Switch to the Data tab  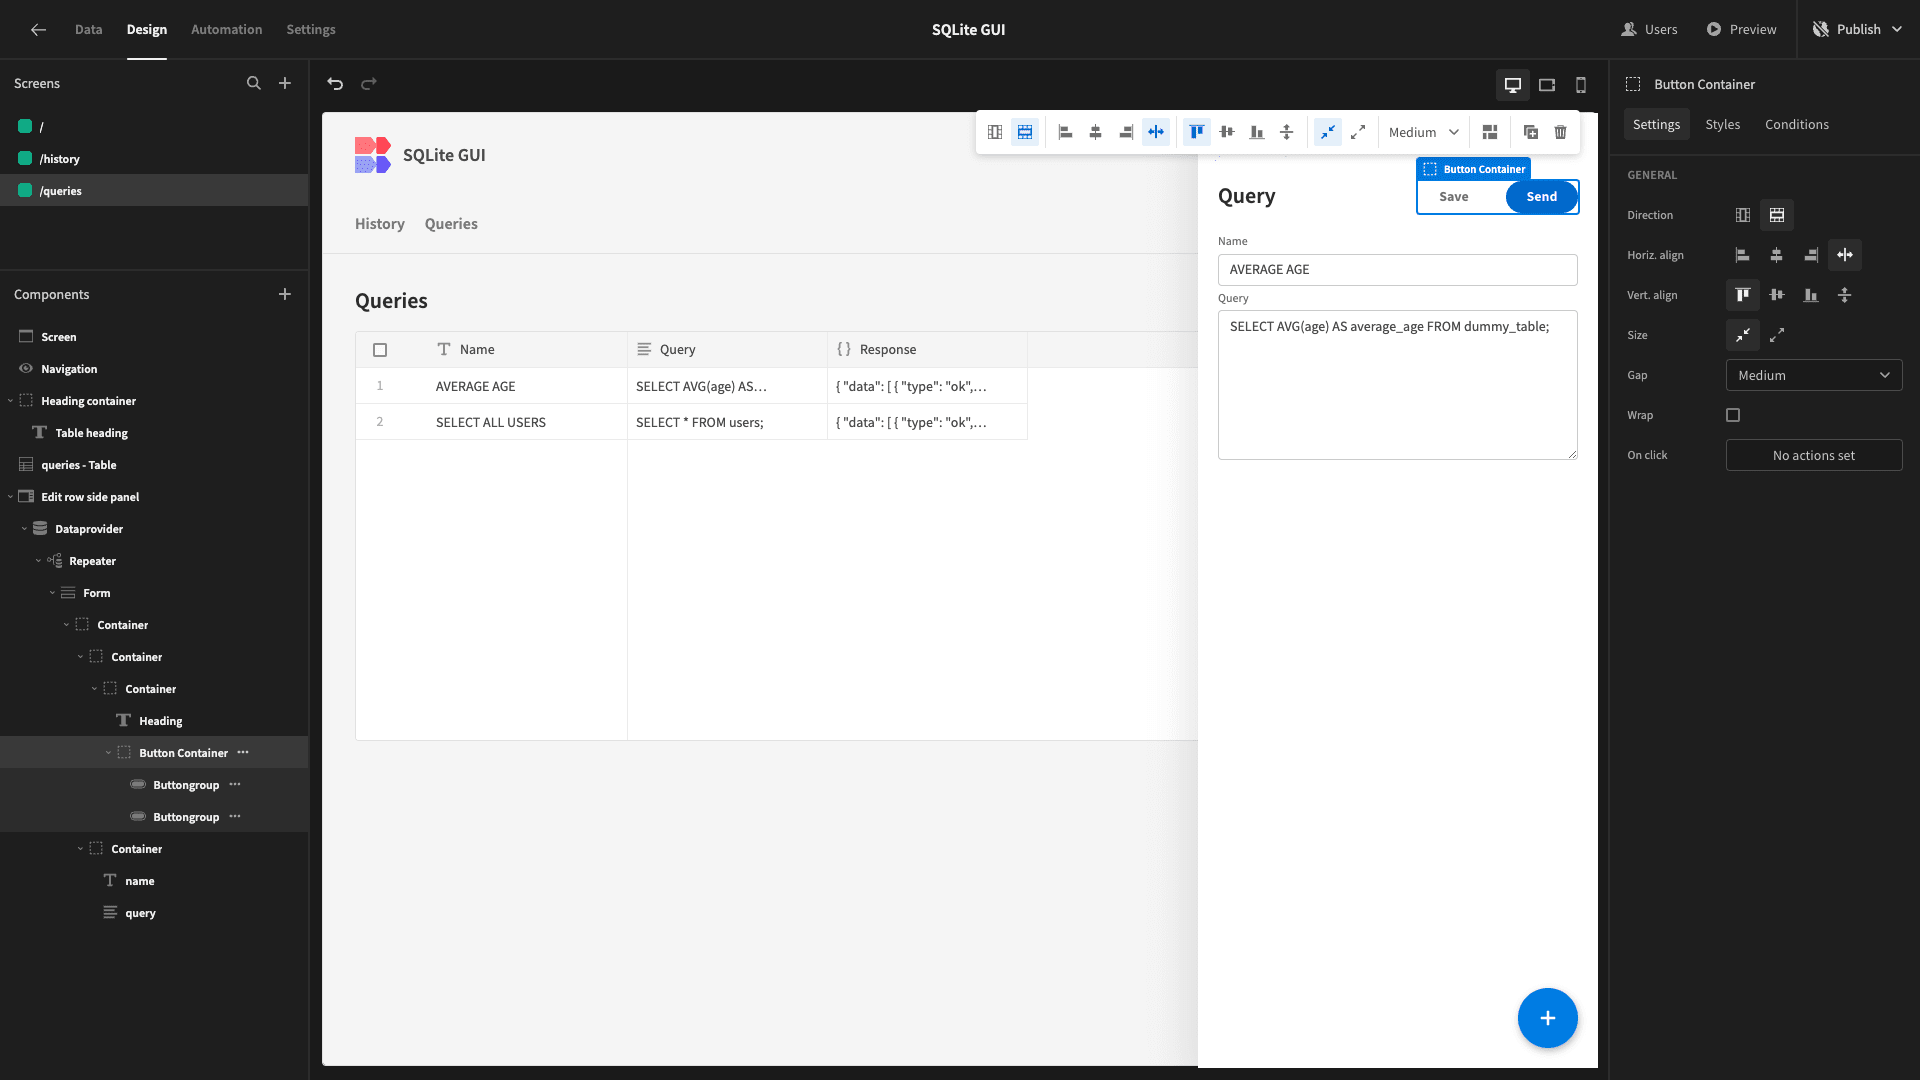[x=88, y=30]
